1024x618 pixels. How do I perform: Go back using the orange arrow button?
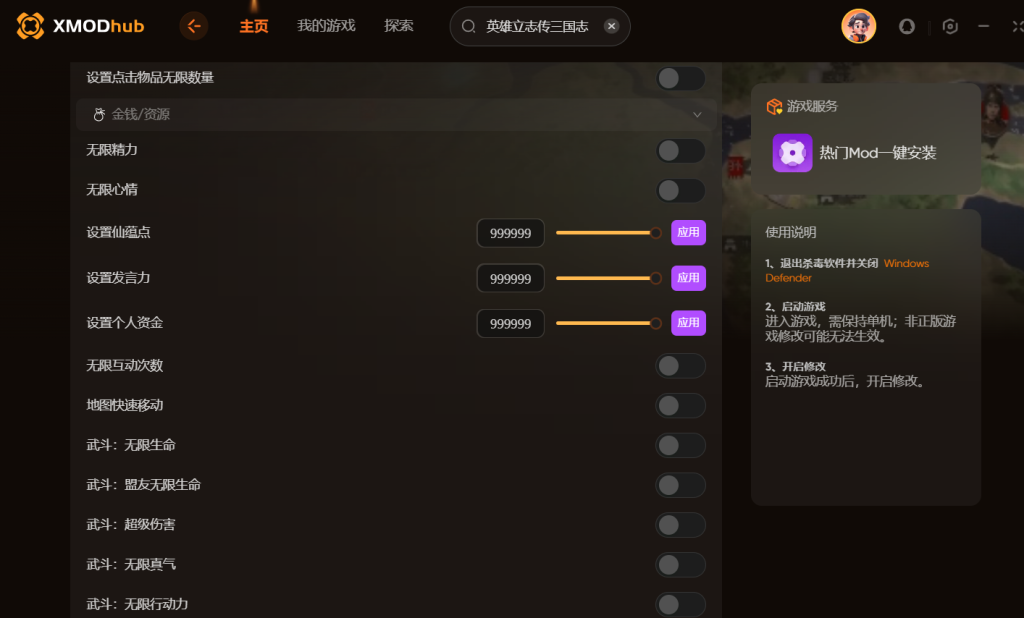coord(194,26)
